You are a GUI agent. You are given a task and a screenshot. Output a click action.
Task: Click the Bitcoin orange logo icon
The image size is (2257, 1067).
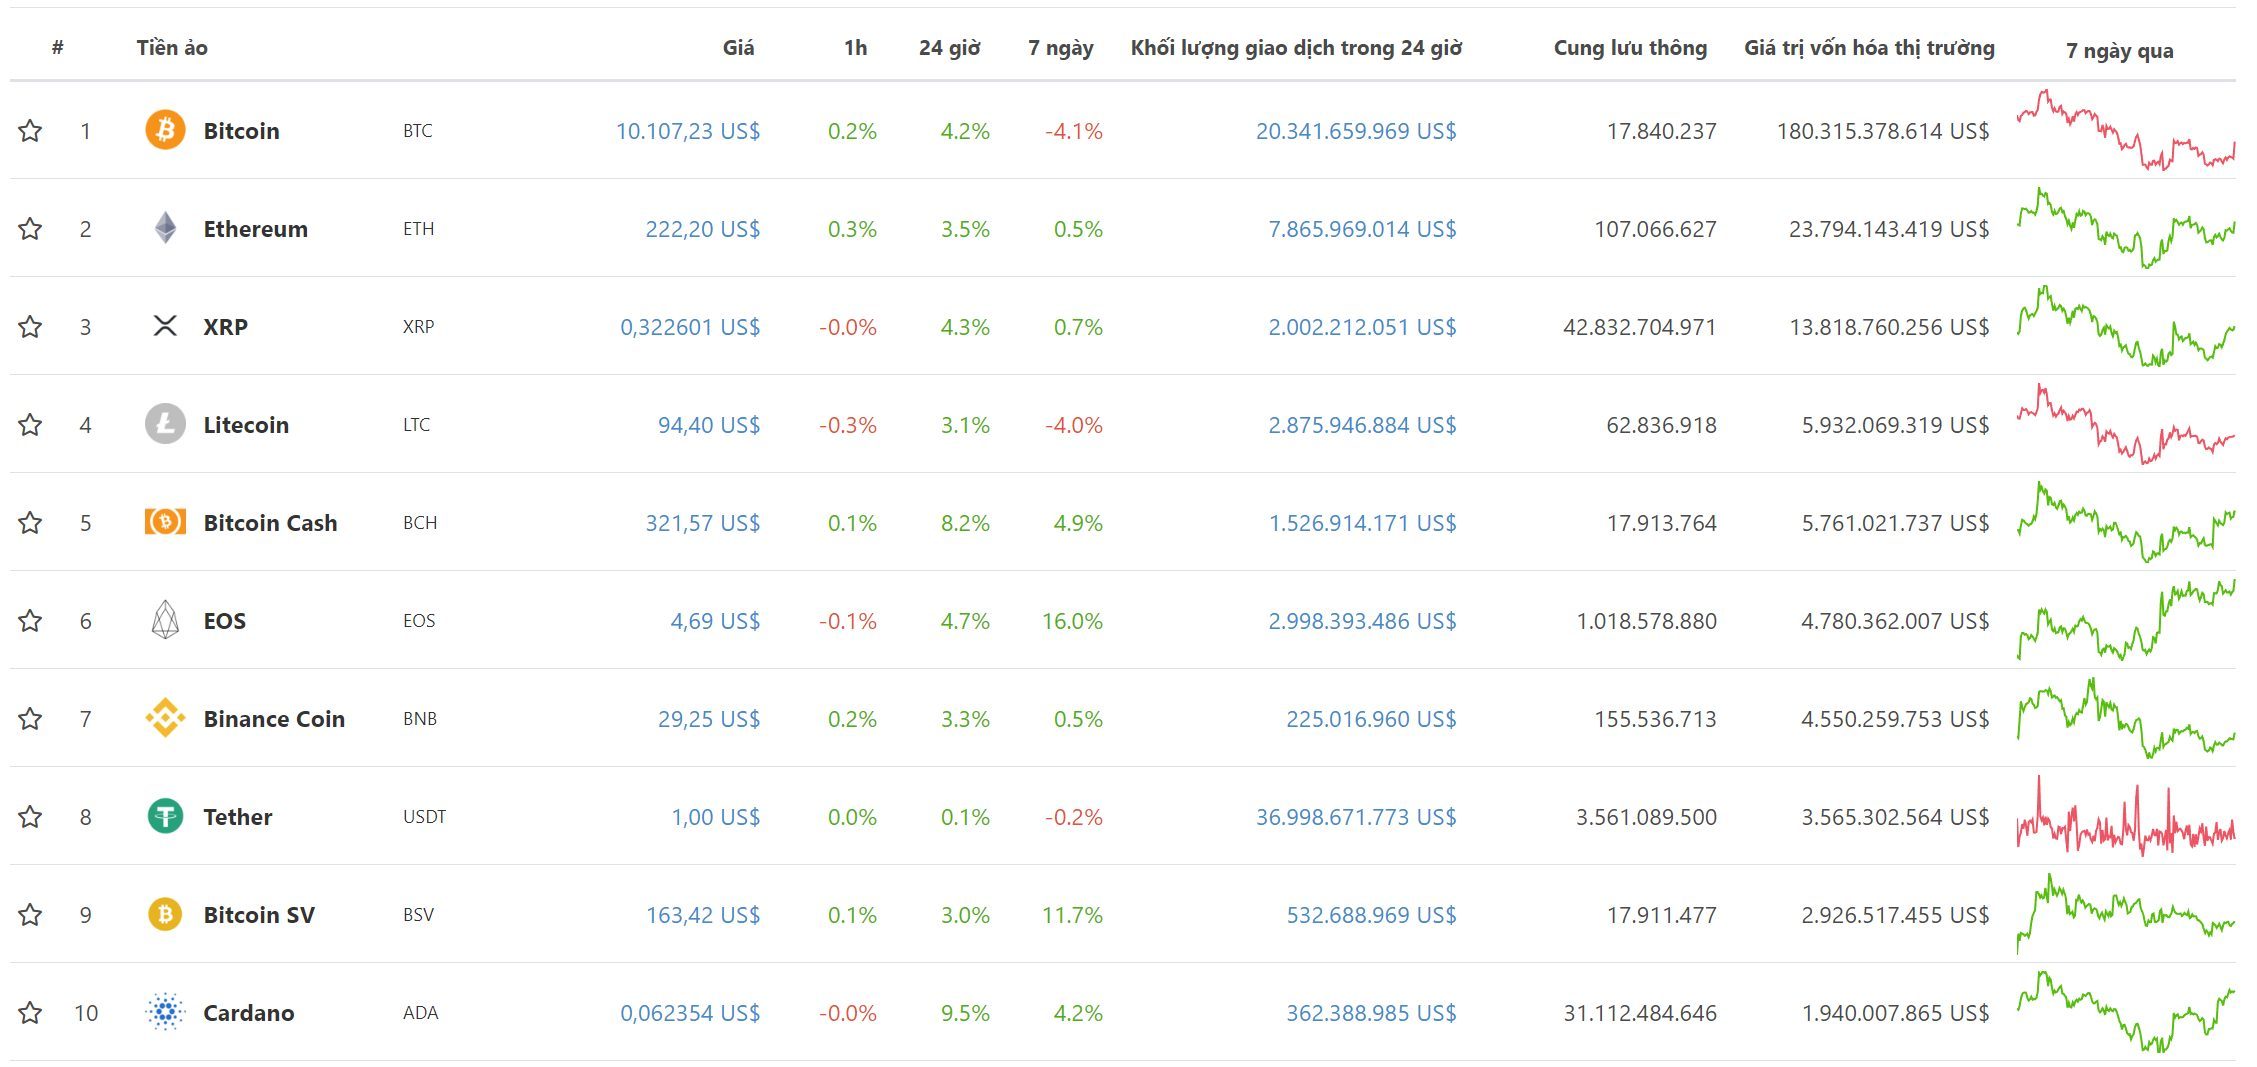tap(165, 130)
